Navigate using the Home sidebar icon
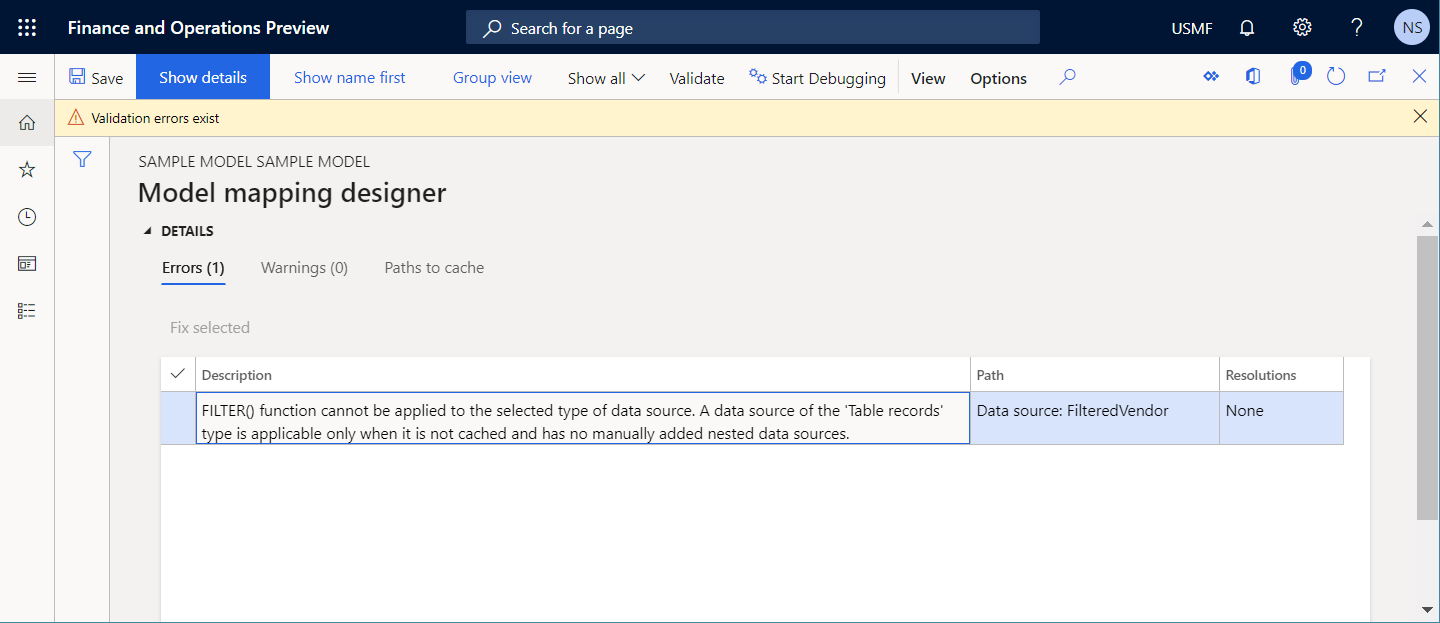Image resolution: width=1440 pixels, height=623 pixels. tap(26, 122)
